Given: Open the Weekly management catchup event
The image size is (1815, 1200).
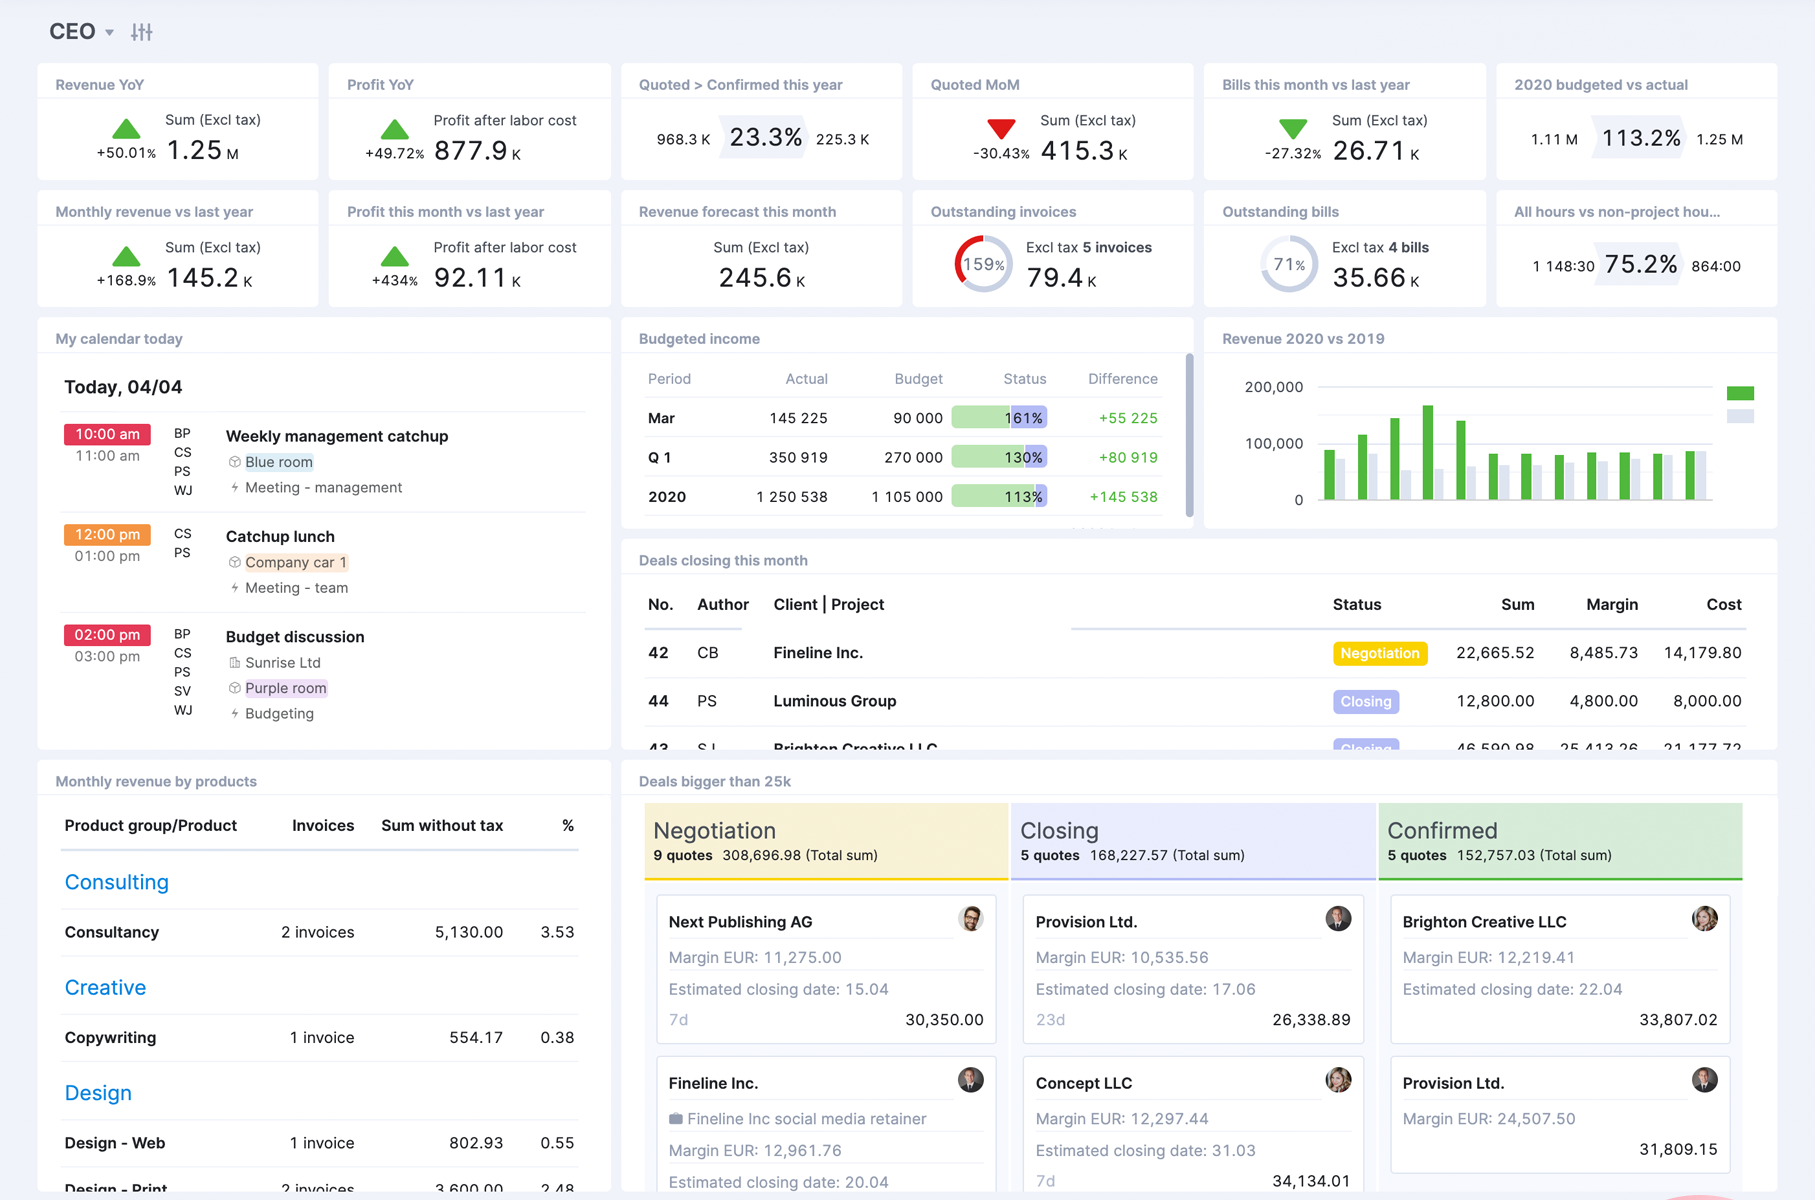Looking at the screenshot, I should tap(336, 436).
